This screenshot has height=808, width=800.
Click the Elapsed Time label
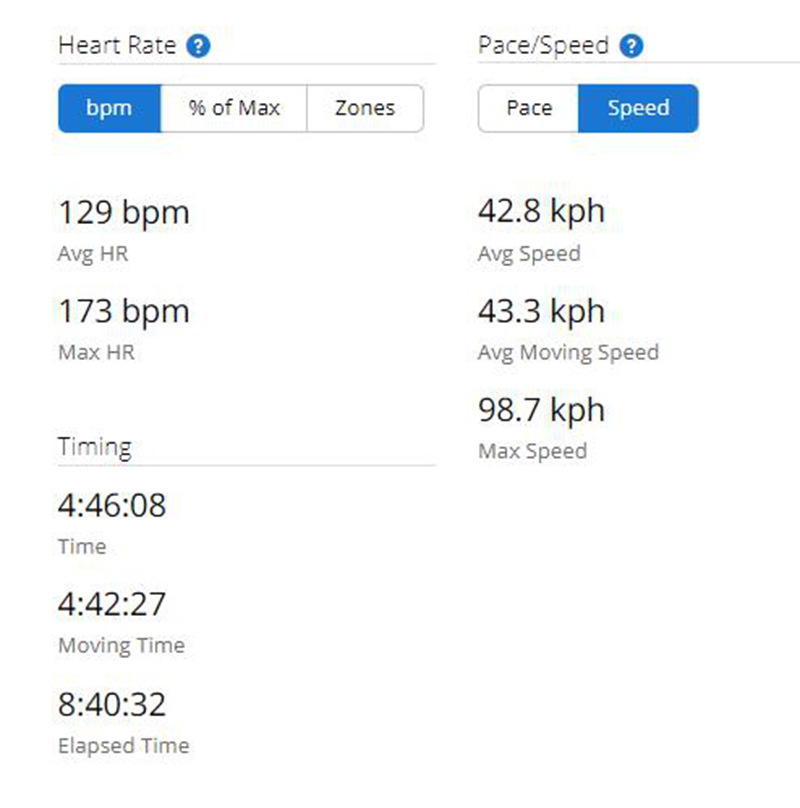[x=124, y=746]
